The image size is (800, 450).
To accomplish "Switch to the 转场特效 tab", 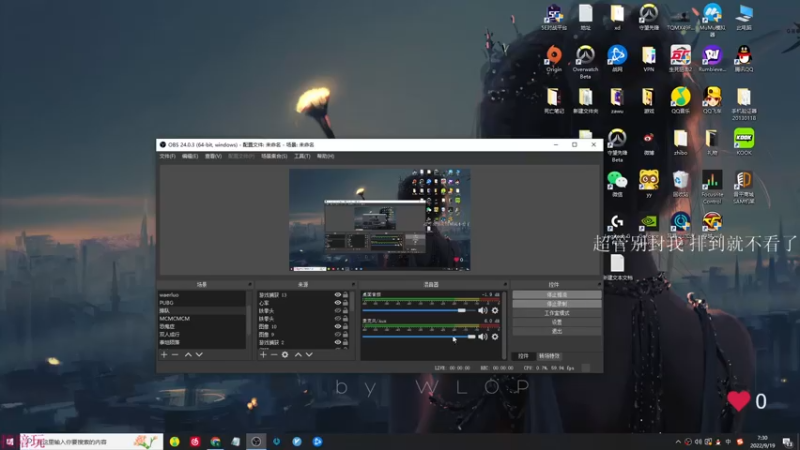I will (x=549, y=356).
